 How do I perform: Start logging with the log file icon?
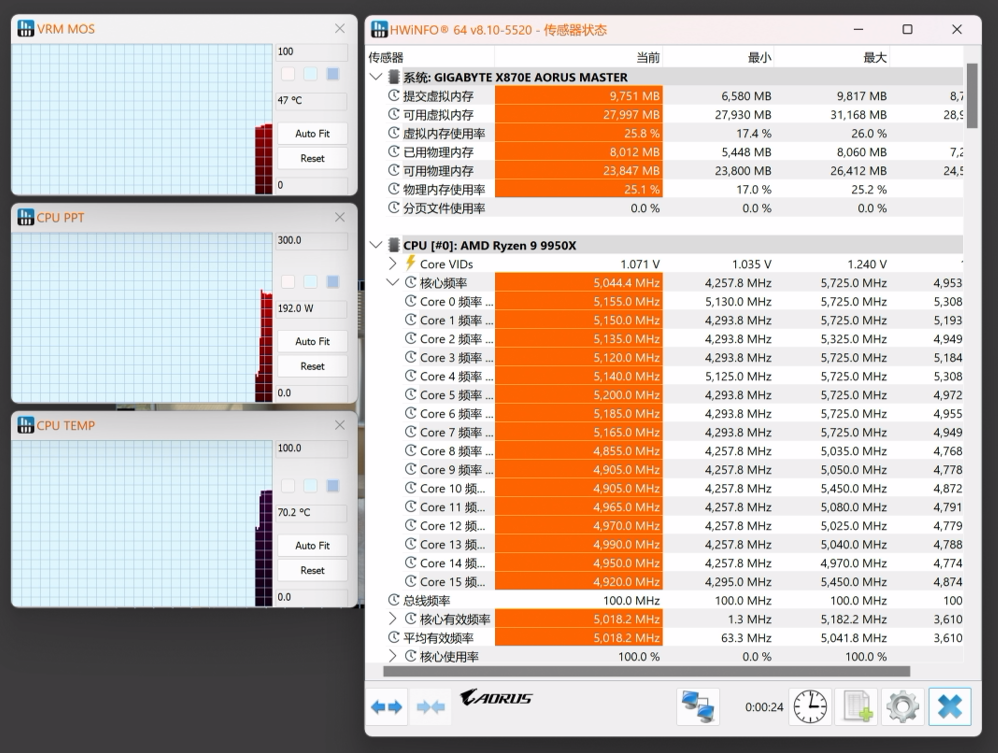tap(856, 707)
